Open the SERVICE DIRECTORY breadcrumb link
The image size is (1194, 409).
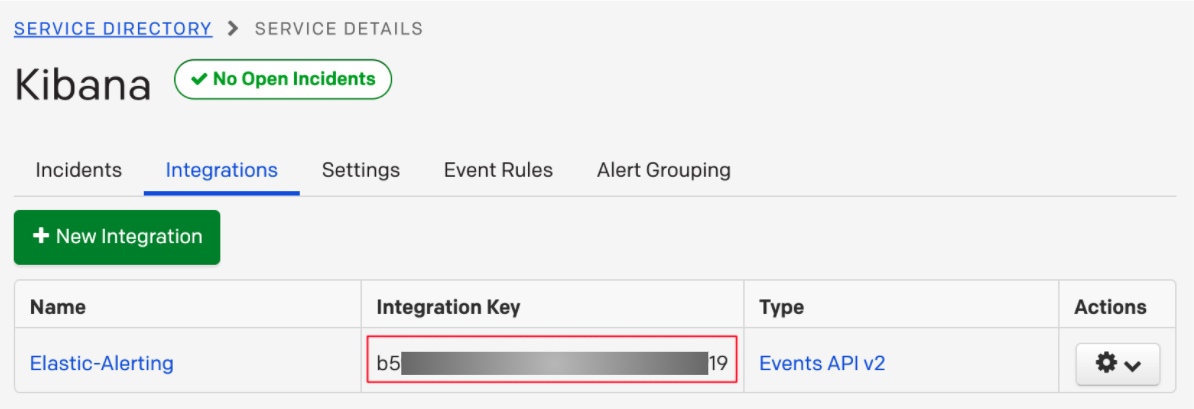pos(112,29)
